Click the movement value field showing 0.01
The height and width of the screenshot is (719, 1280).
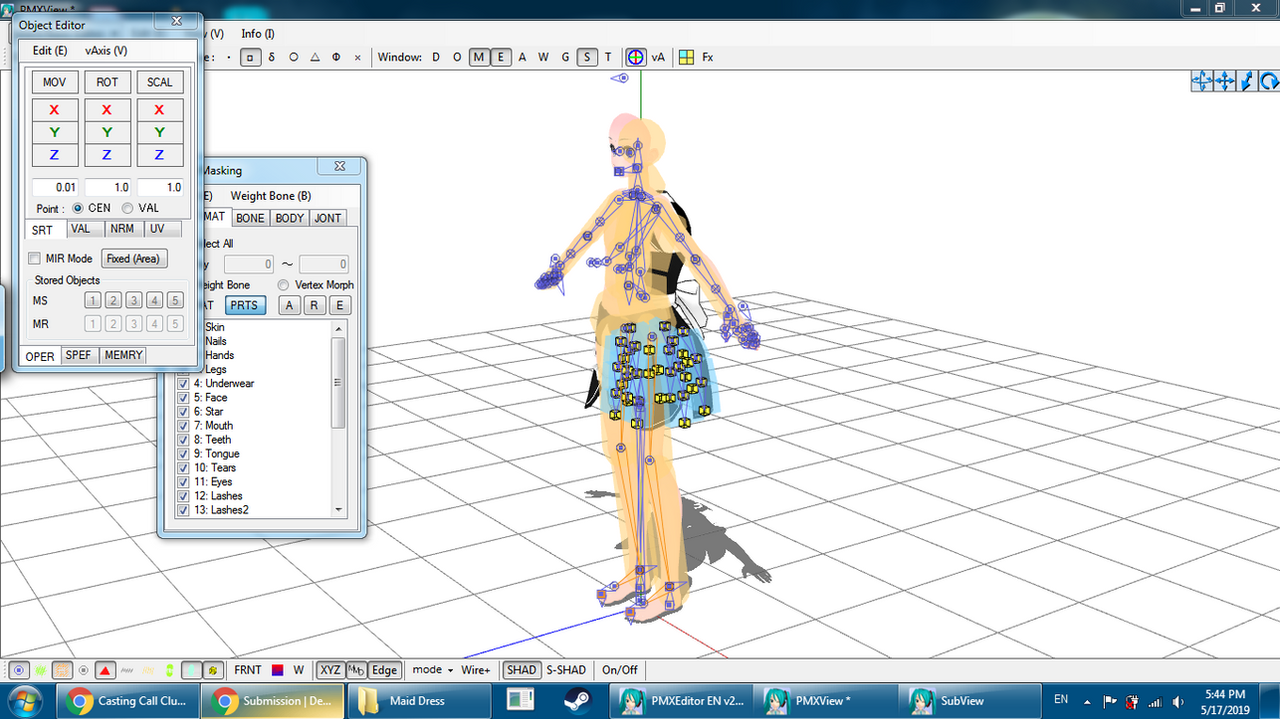tap(55, 187)
